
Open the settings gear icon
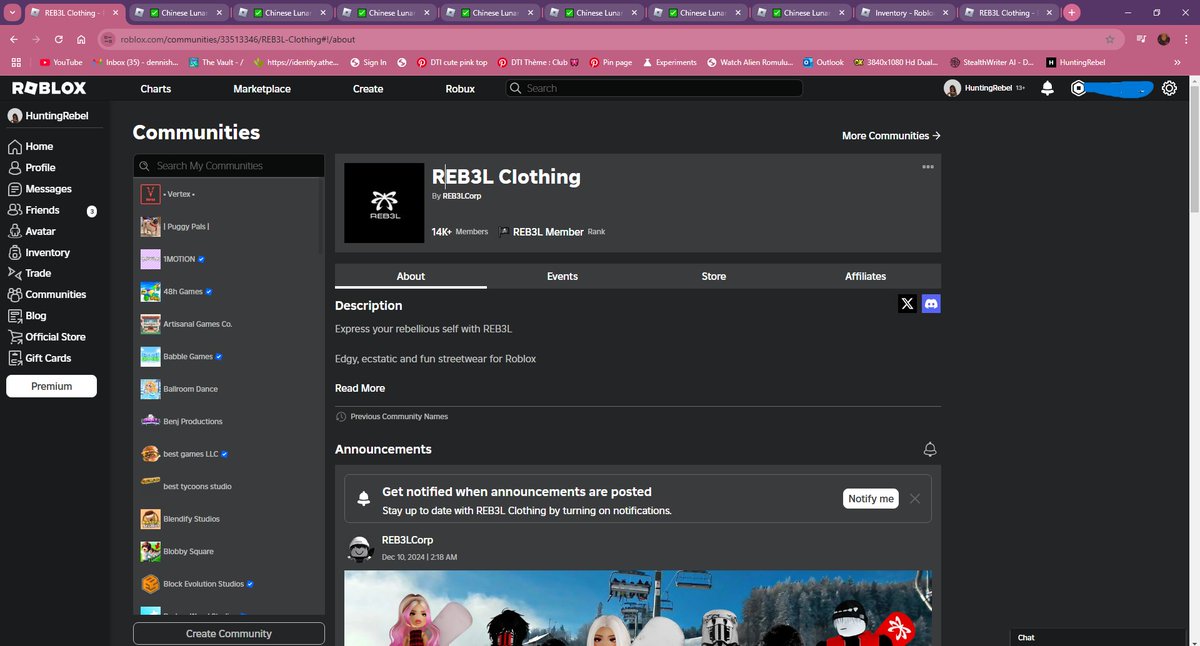tap(1169, 88)
